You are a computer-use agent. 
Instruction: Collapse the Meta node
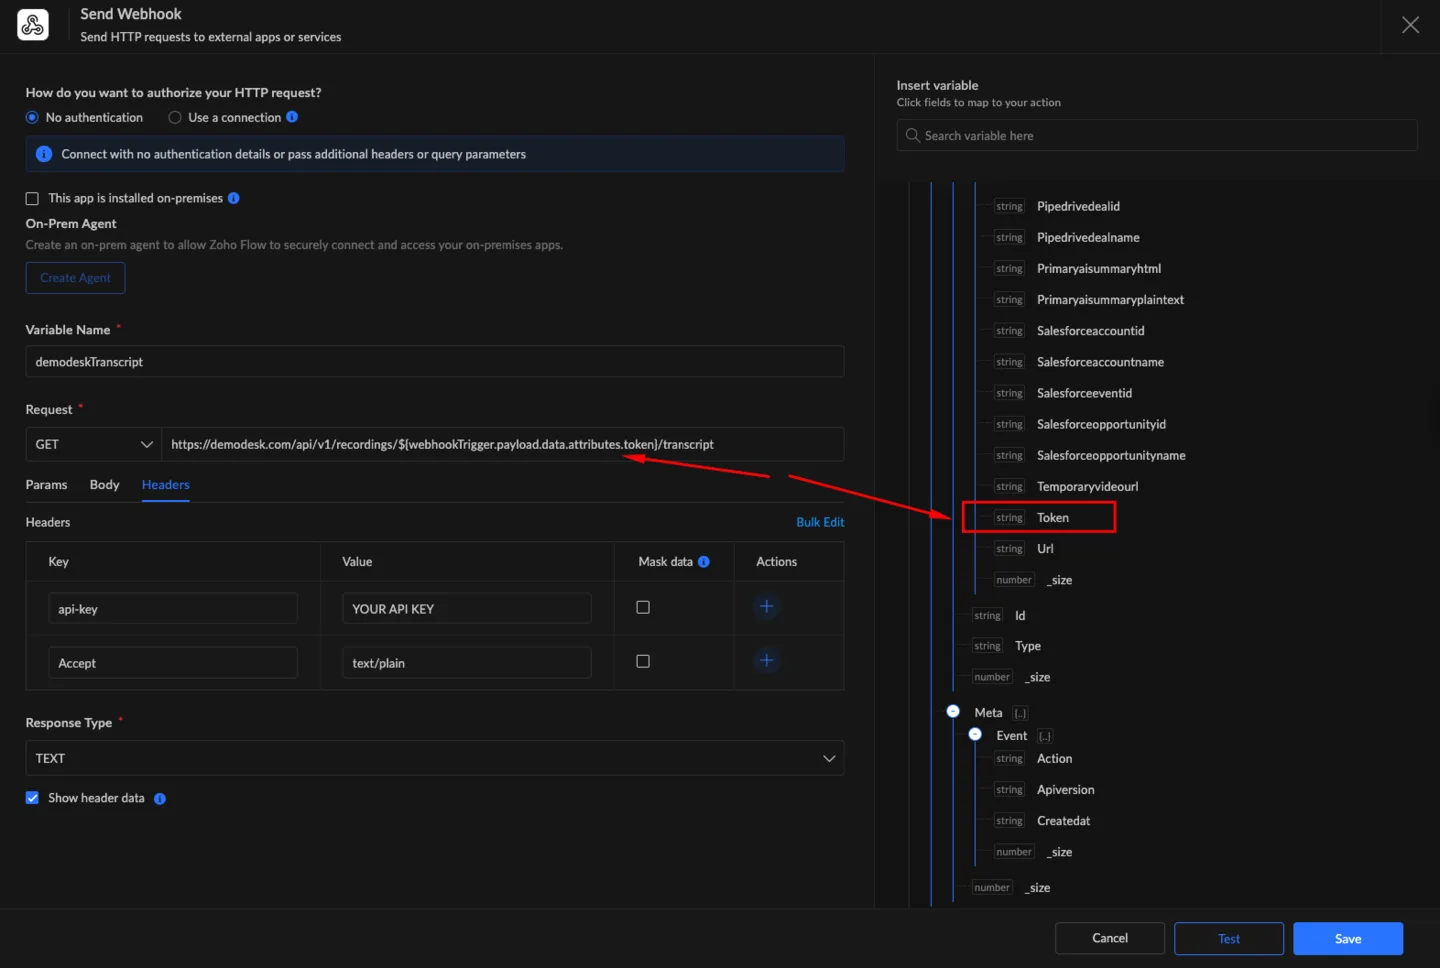coord(953,712)
